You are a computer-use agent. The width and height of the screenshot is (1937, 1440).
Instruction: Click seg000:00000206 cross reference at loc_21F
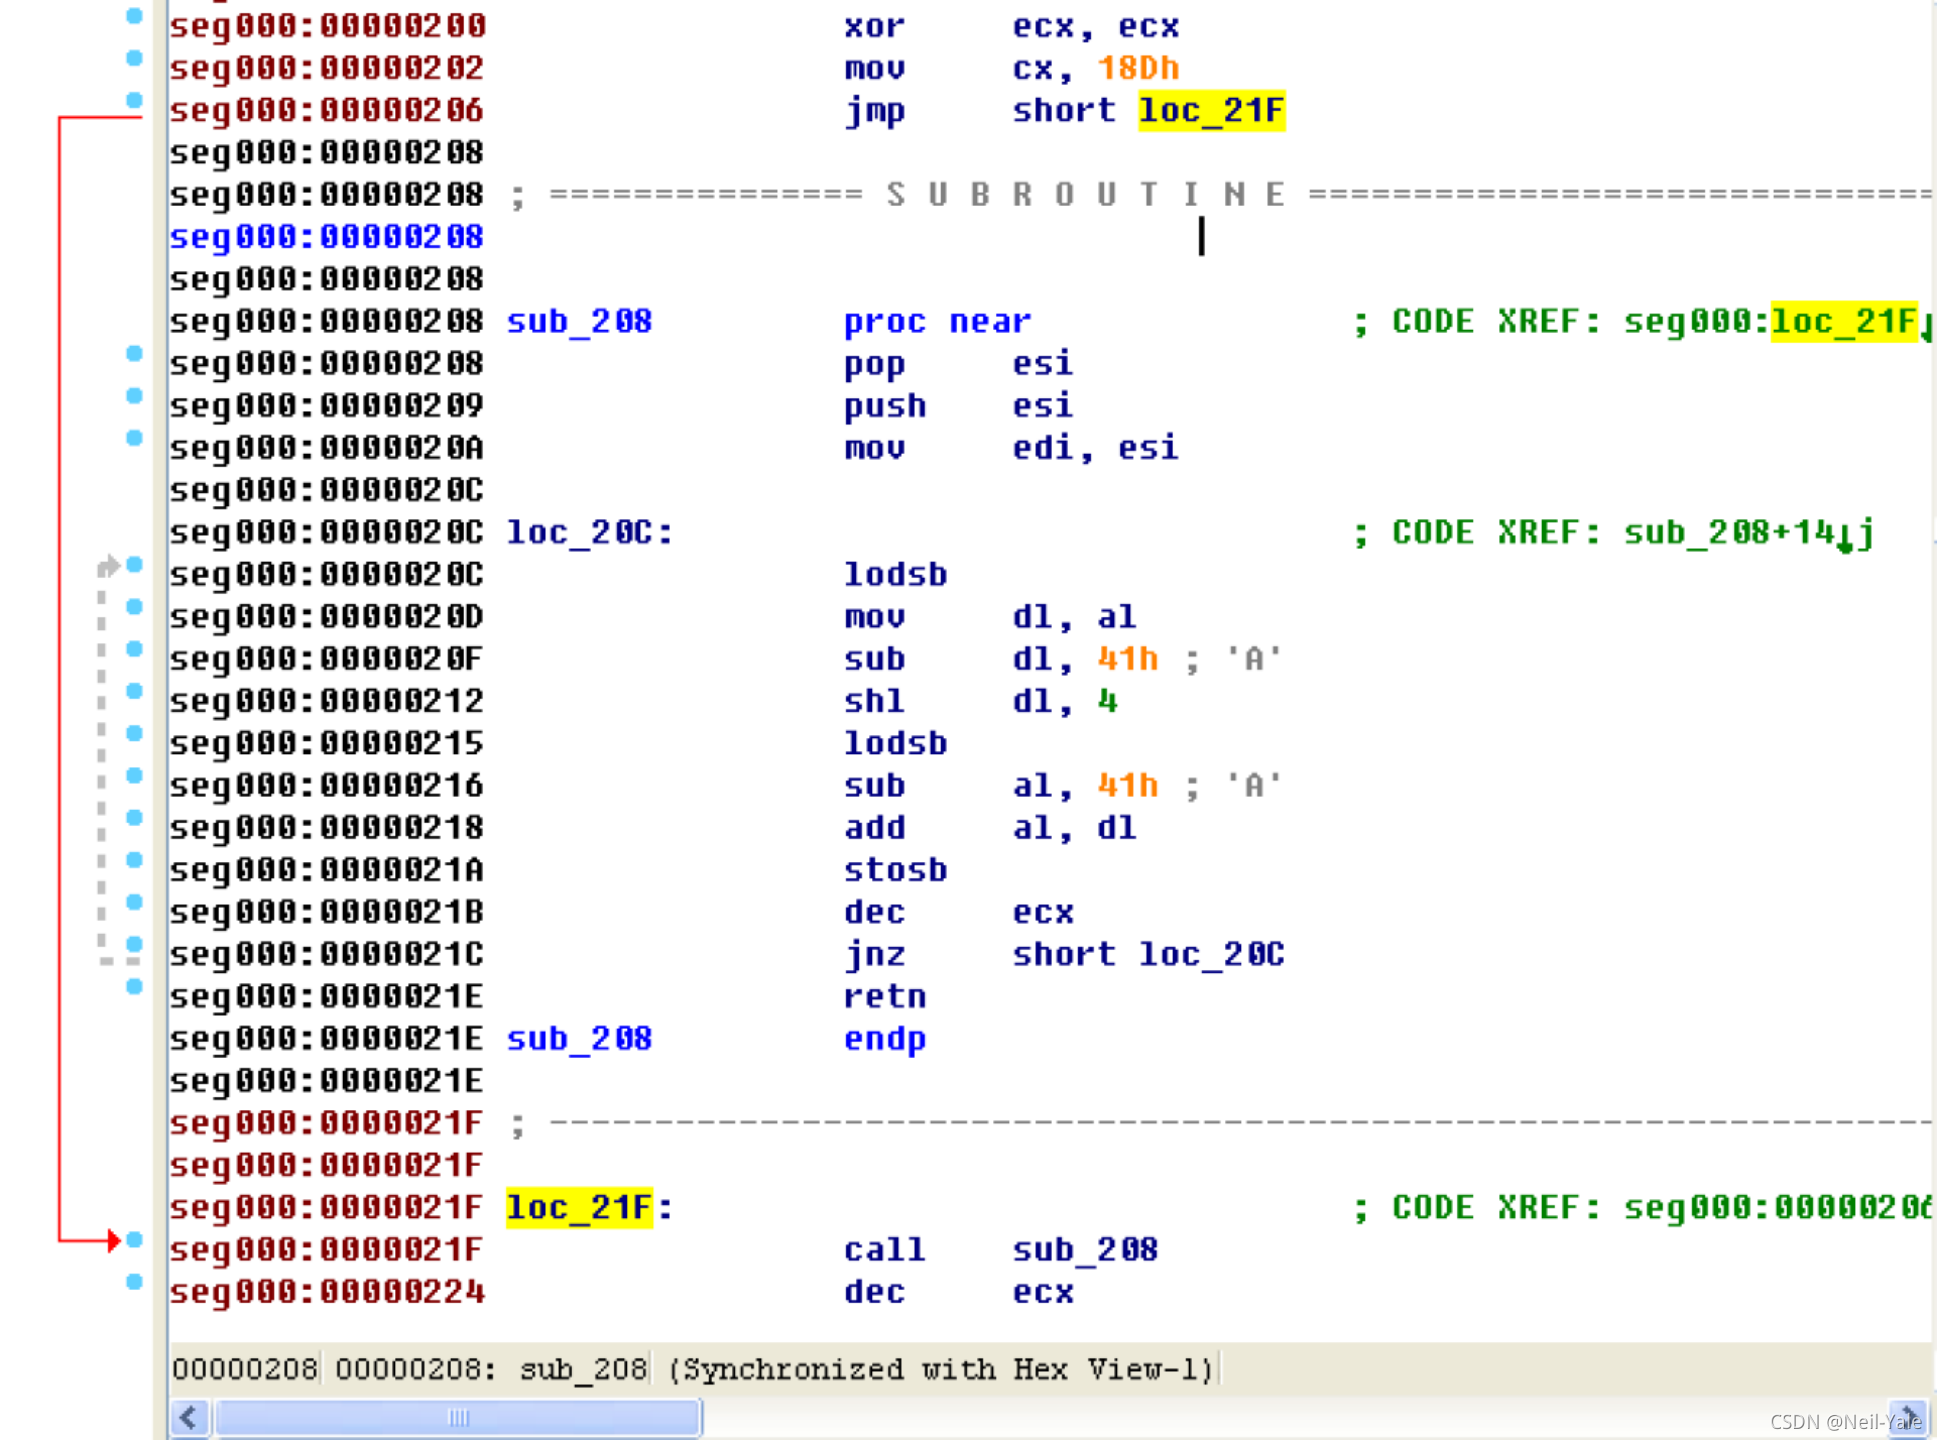(1776, 1207)
